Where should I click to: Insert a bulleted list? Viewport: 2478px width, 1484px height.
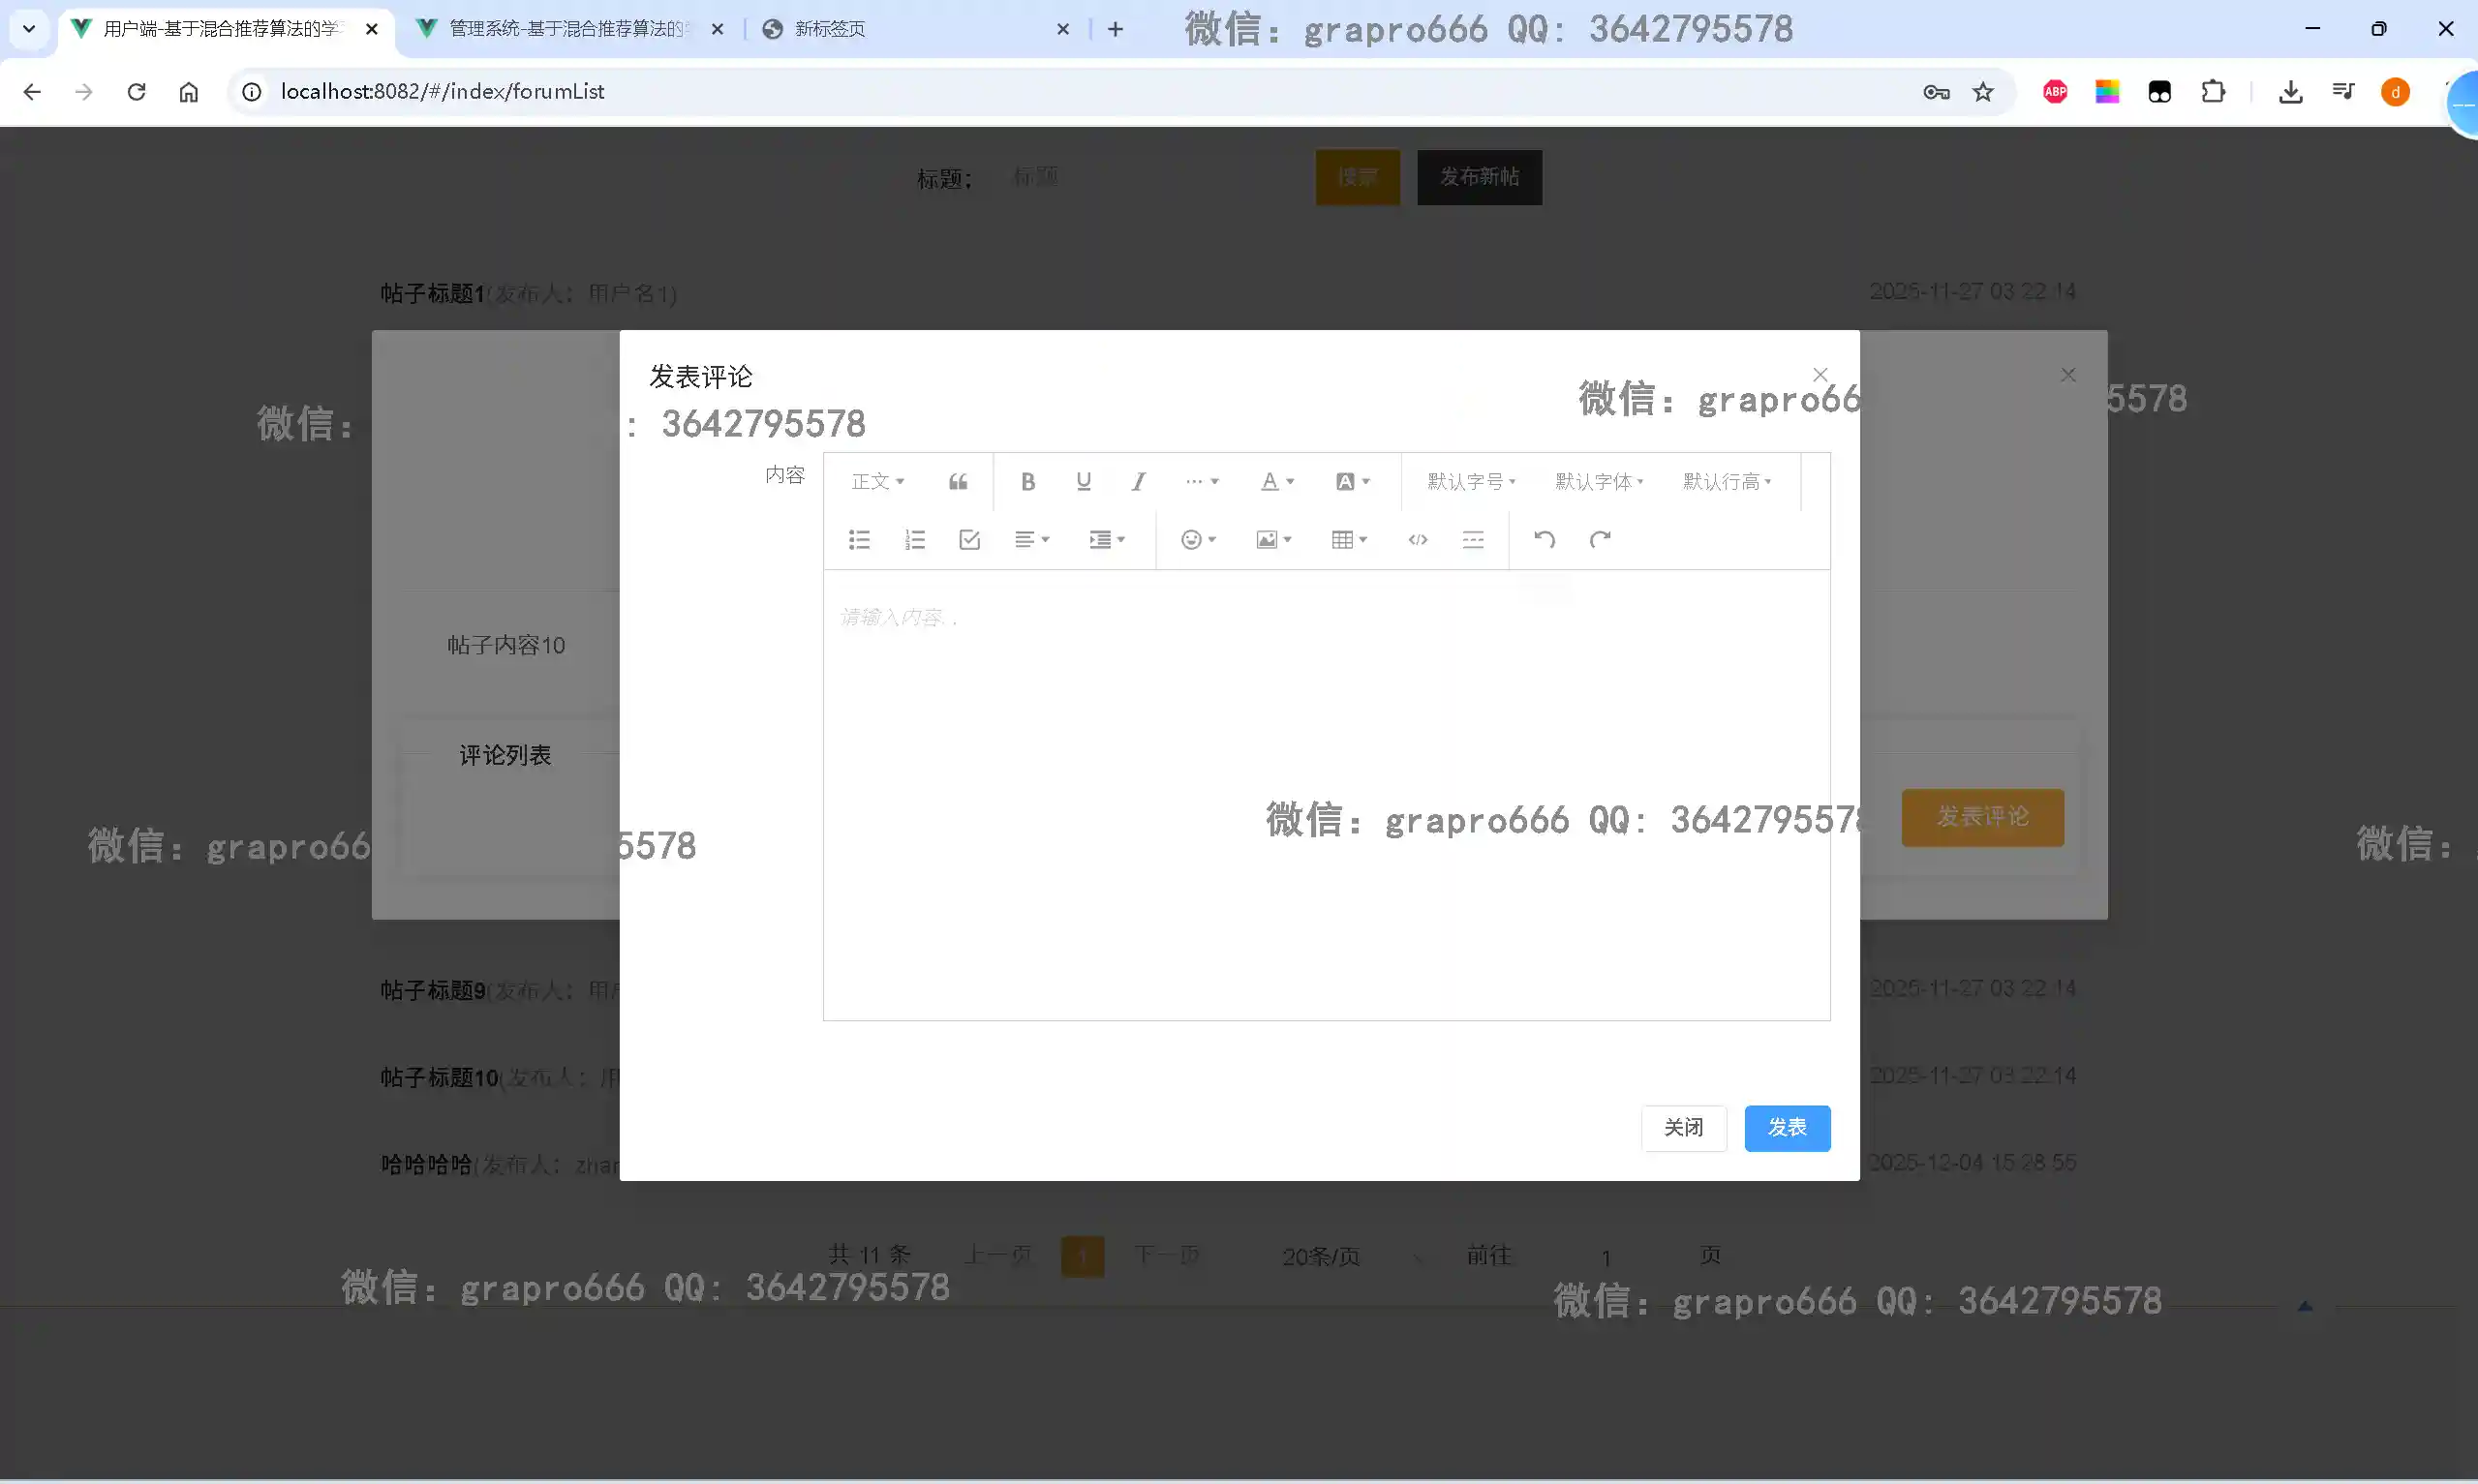859,540
